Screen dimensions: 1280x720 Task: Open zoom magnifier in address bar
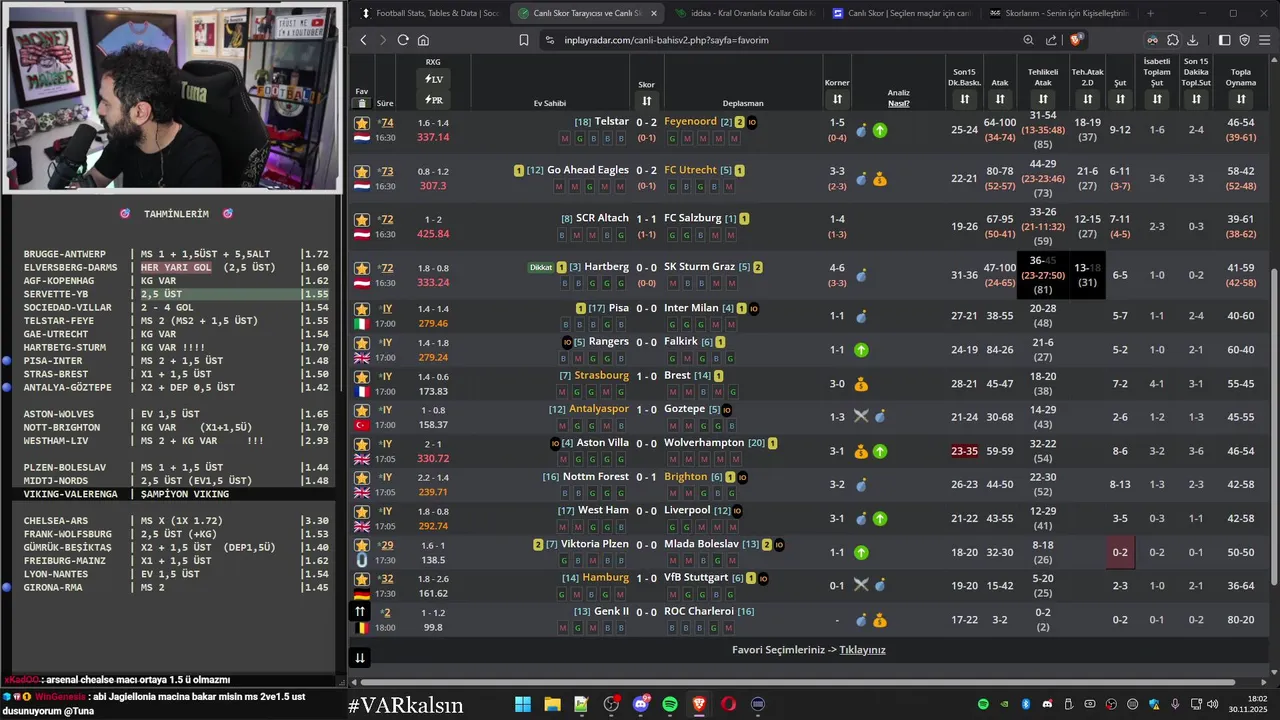1028,40
